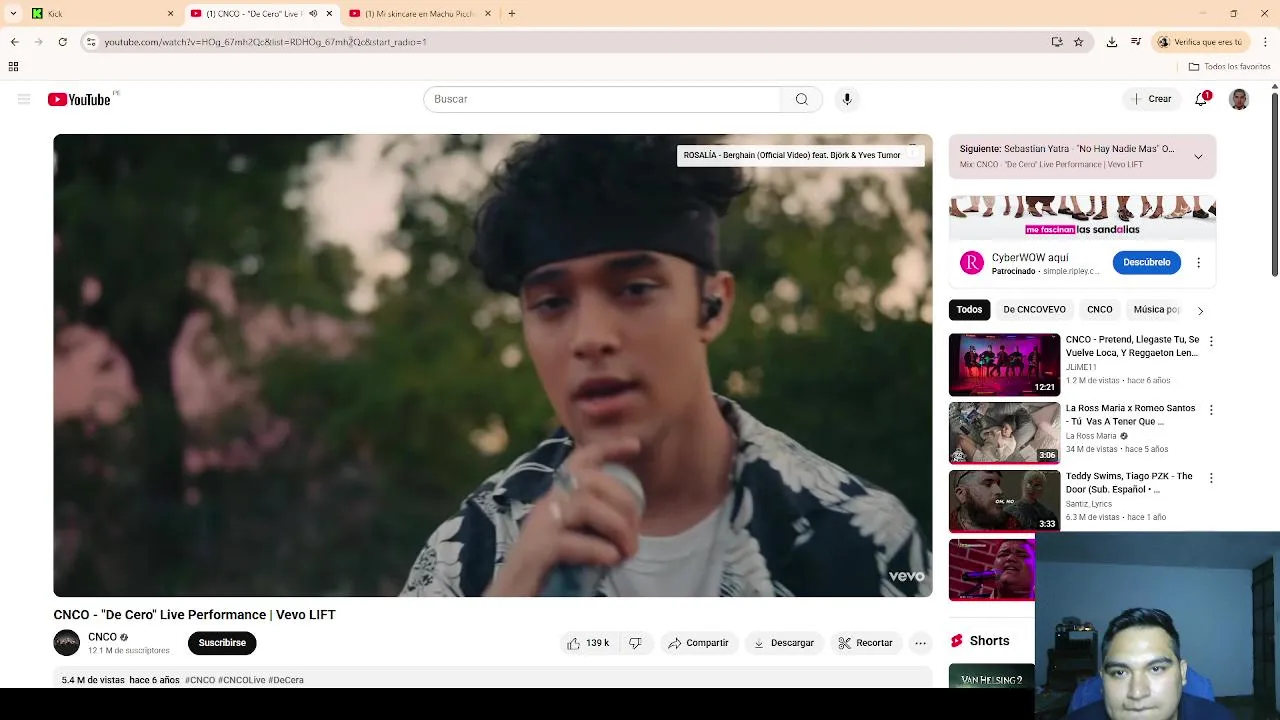Open the CNCO channel name link
Screen dimensions: 1280x720
[102, 637]
